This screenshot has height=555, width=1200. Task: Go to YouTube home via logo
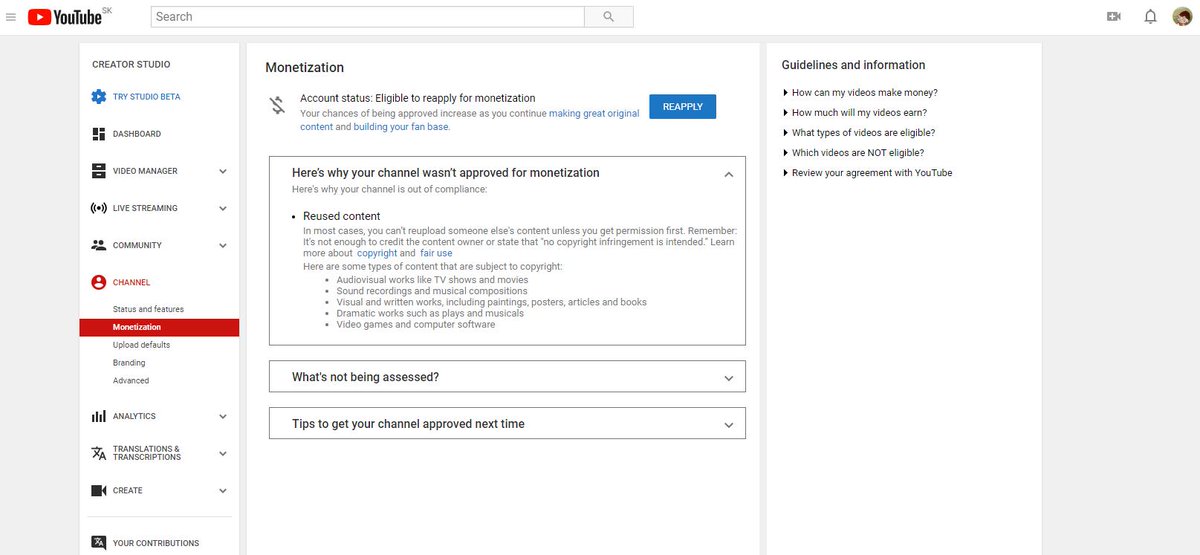63,17
